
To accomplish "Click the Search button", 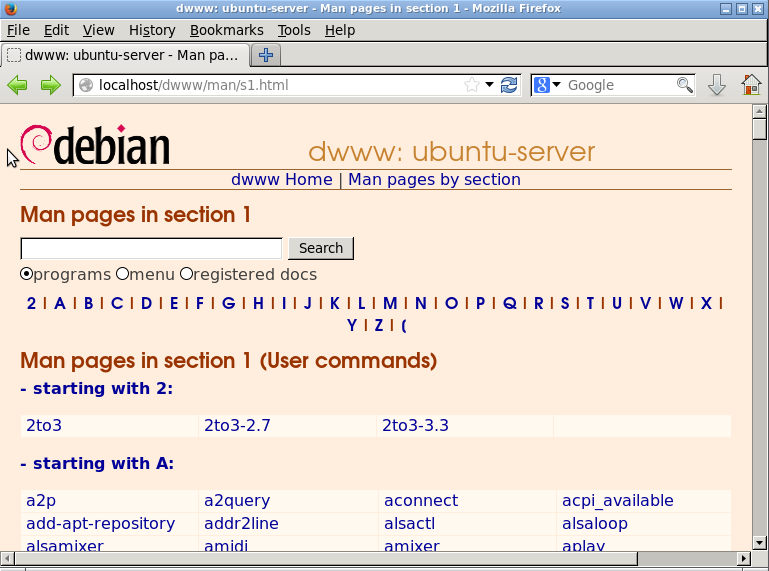I will click(321, 248).
